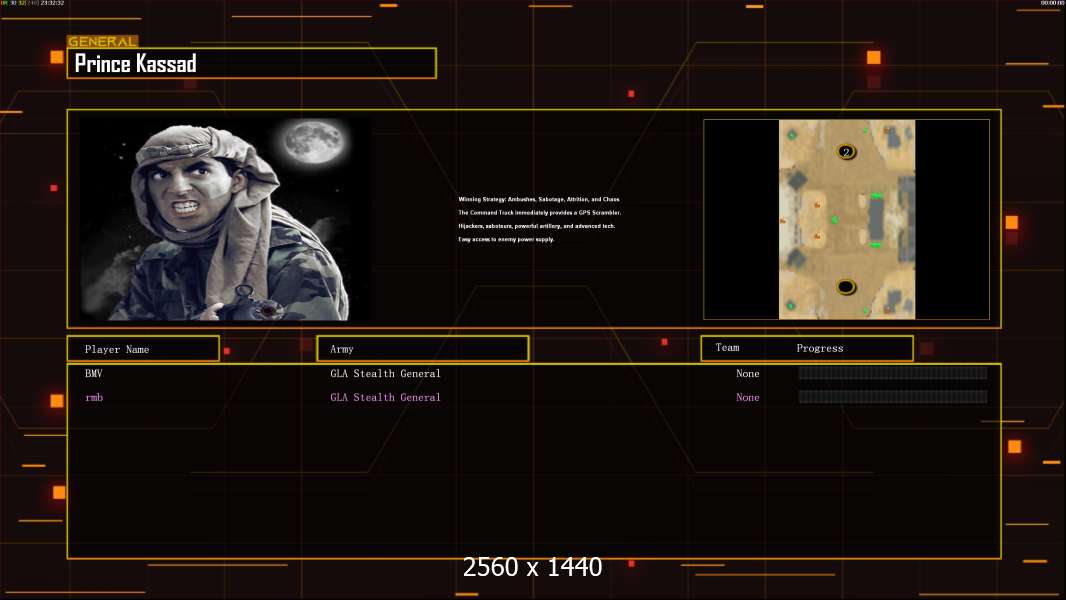
Task: Select the player BMV row
Action: (x=534, y=373)
